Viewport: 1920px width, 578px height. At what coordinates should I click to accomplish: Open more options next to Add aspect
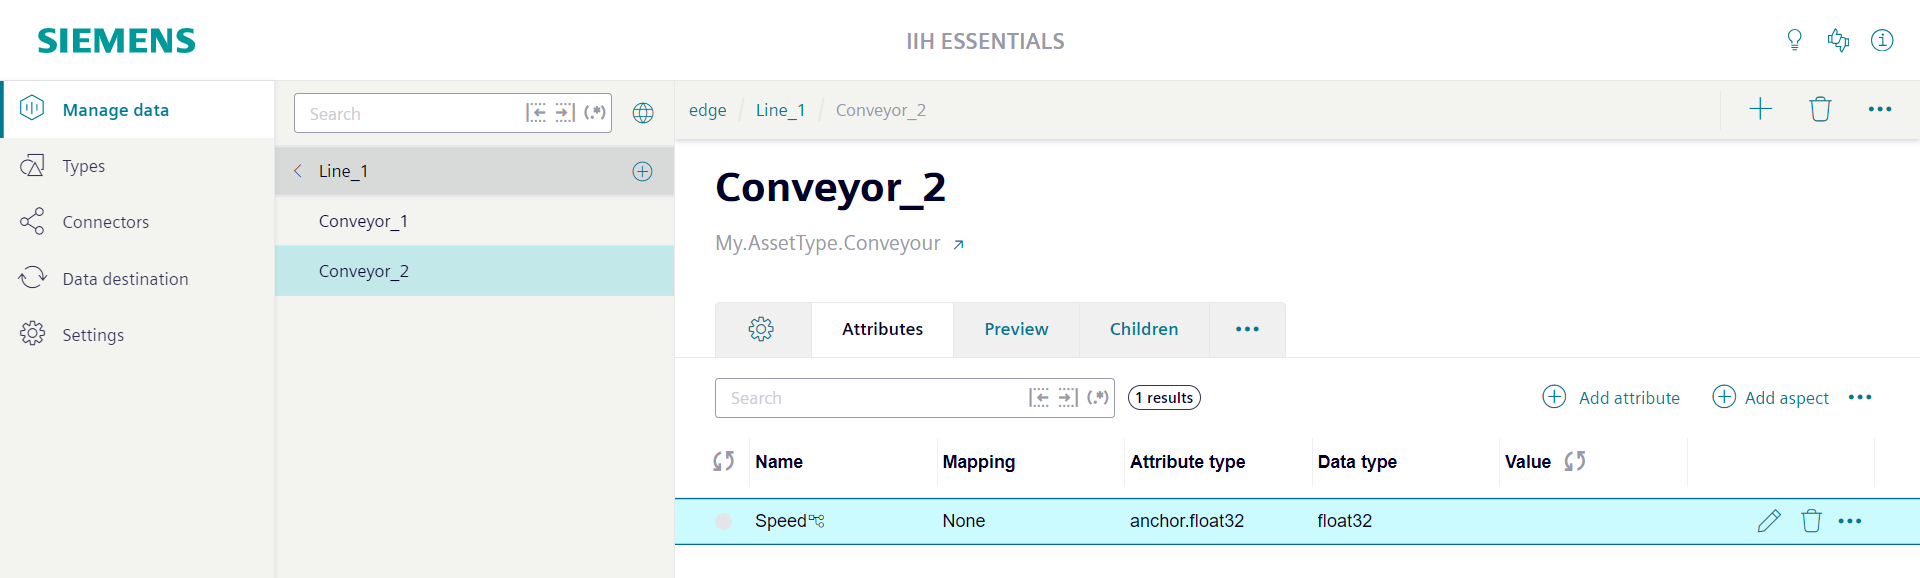click(1860, 397)
